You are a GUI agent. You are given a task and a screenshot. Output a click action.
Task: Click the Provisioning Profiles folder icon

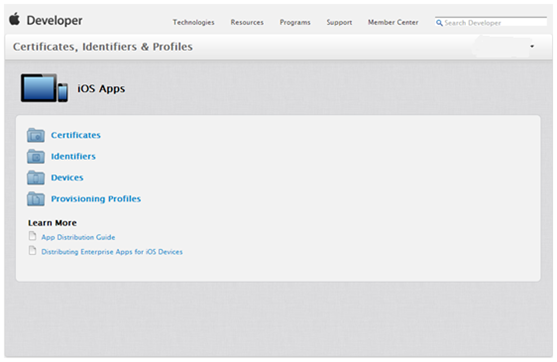(x=36, y=199)
